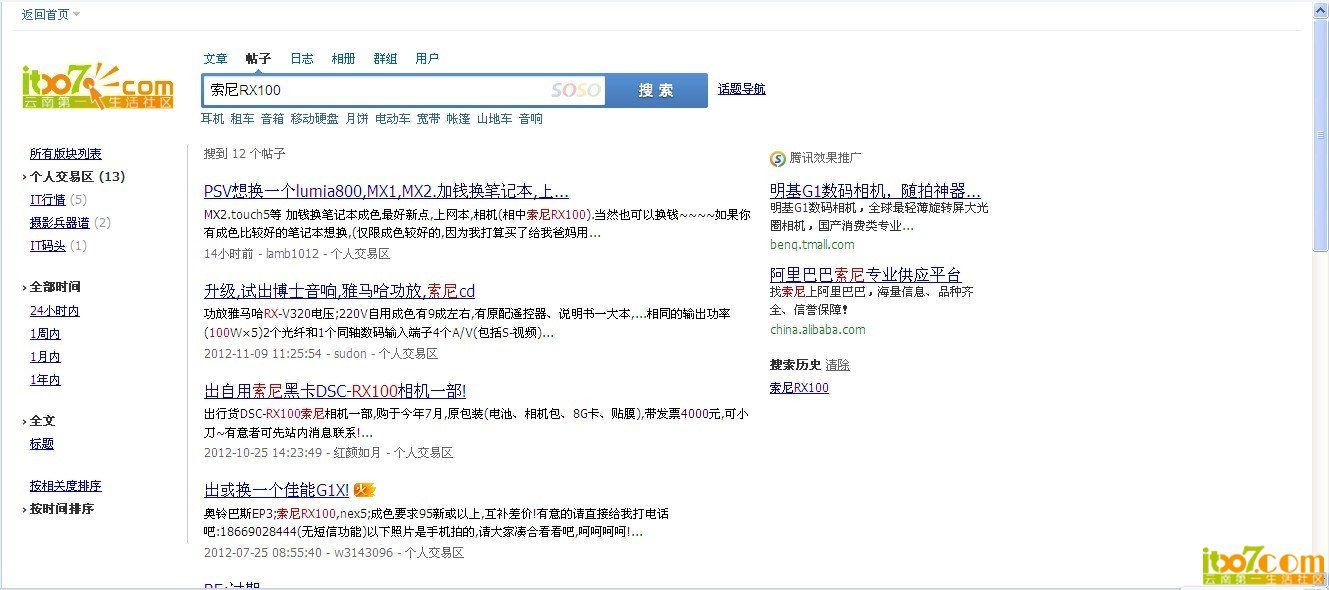Select 按时间排序 sorting option
Screen dimensions: 1329x590
click(61, 509)
